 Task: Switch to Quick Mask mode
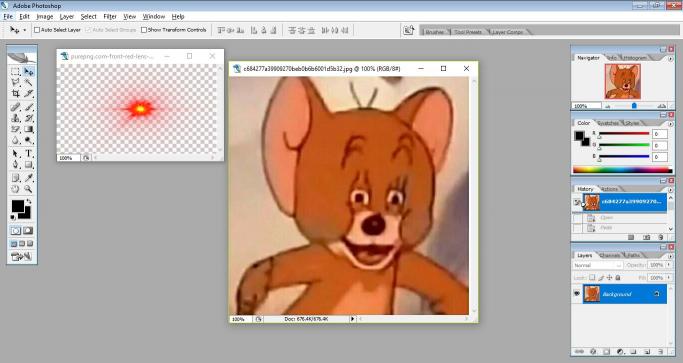(28, 231)
